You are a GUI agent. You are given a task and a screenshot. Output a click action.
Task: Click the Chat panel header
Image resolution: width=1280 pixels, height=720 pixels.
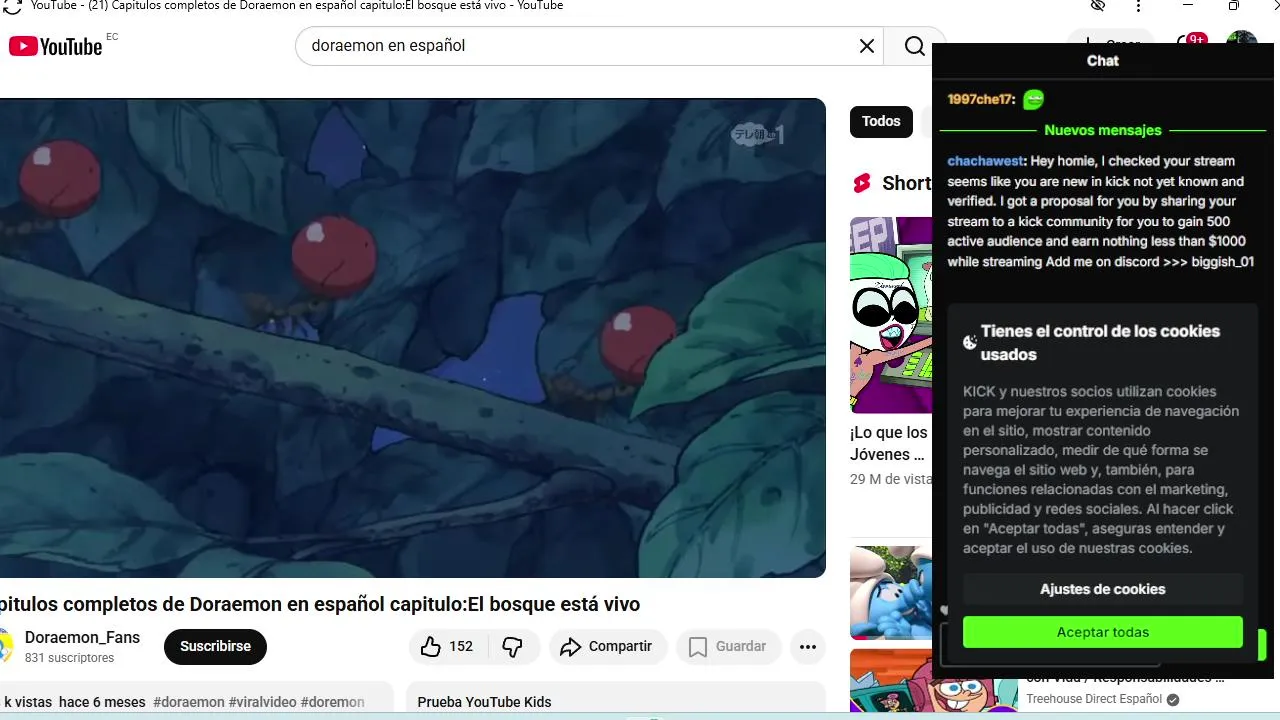(x=1103, y=61)
